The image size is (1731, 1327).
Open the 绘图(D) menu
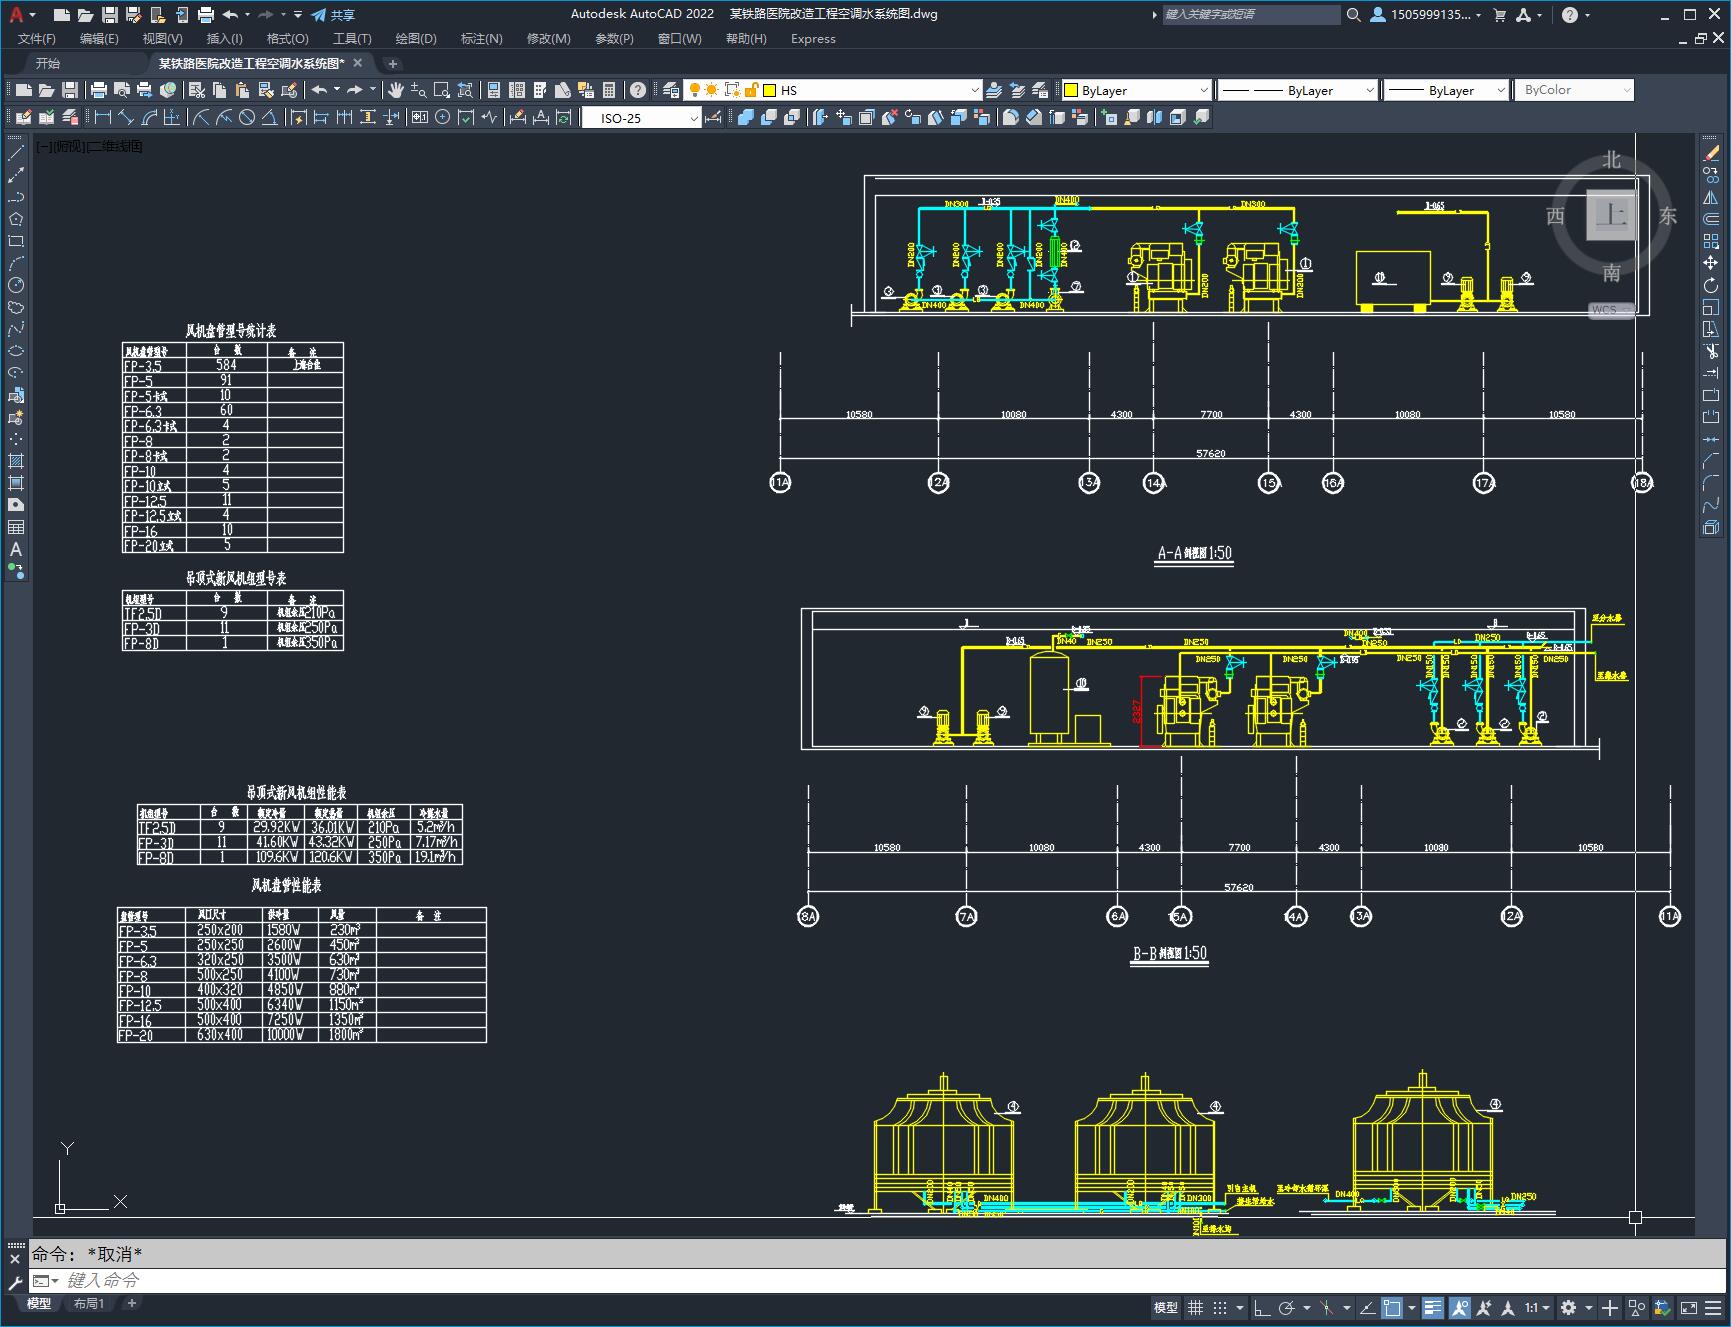415,39
